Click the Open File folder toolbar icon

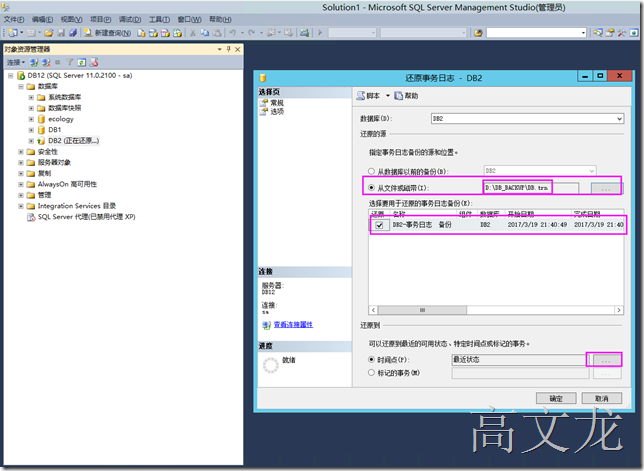(48, 32)
